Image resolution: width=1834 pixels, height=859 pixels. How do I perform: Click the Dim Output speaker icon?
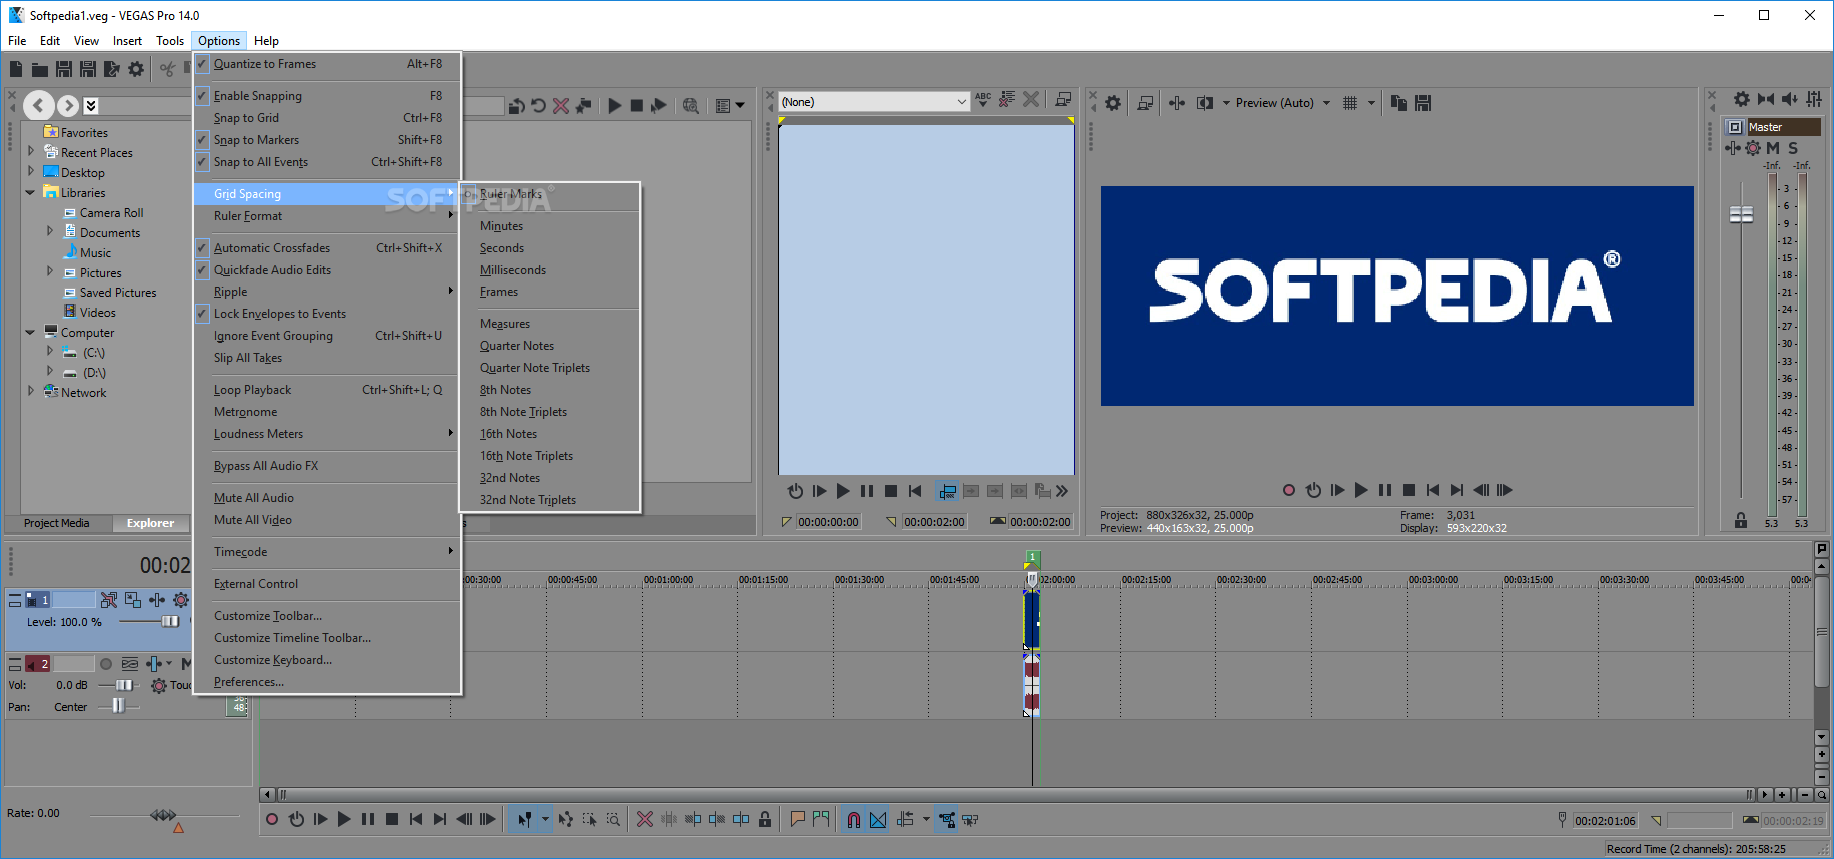point(1790,98)
